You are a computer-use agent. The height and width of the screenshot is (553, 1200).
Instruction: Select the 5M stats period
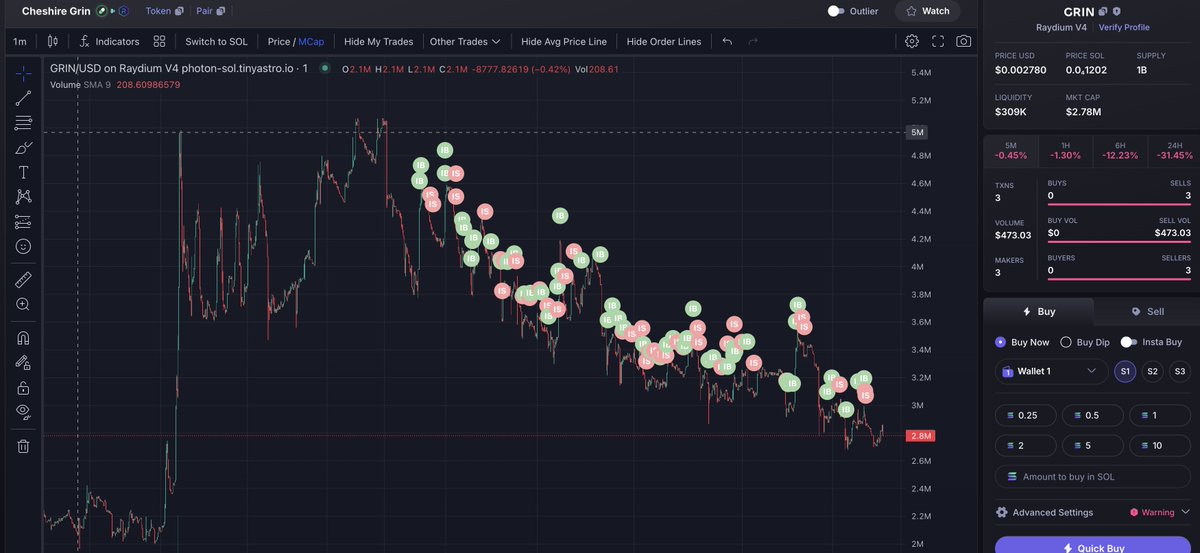pos(1011,150)
